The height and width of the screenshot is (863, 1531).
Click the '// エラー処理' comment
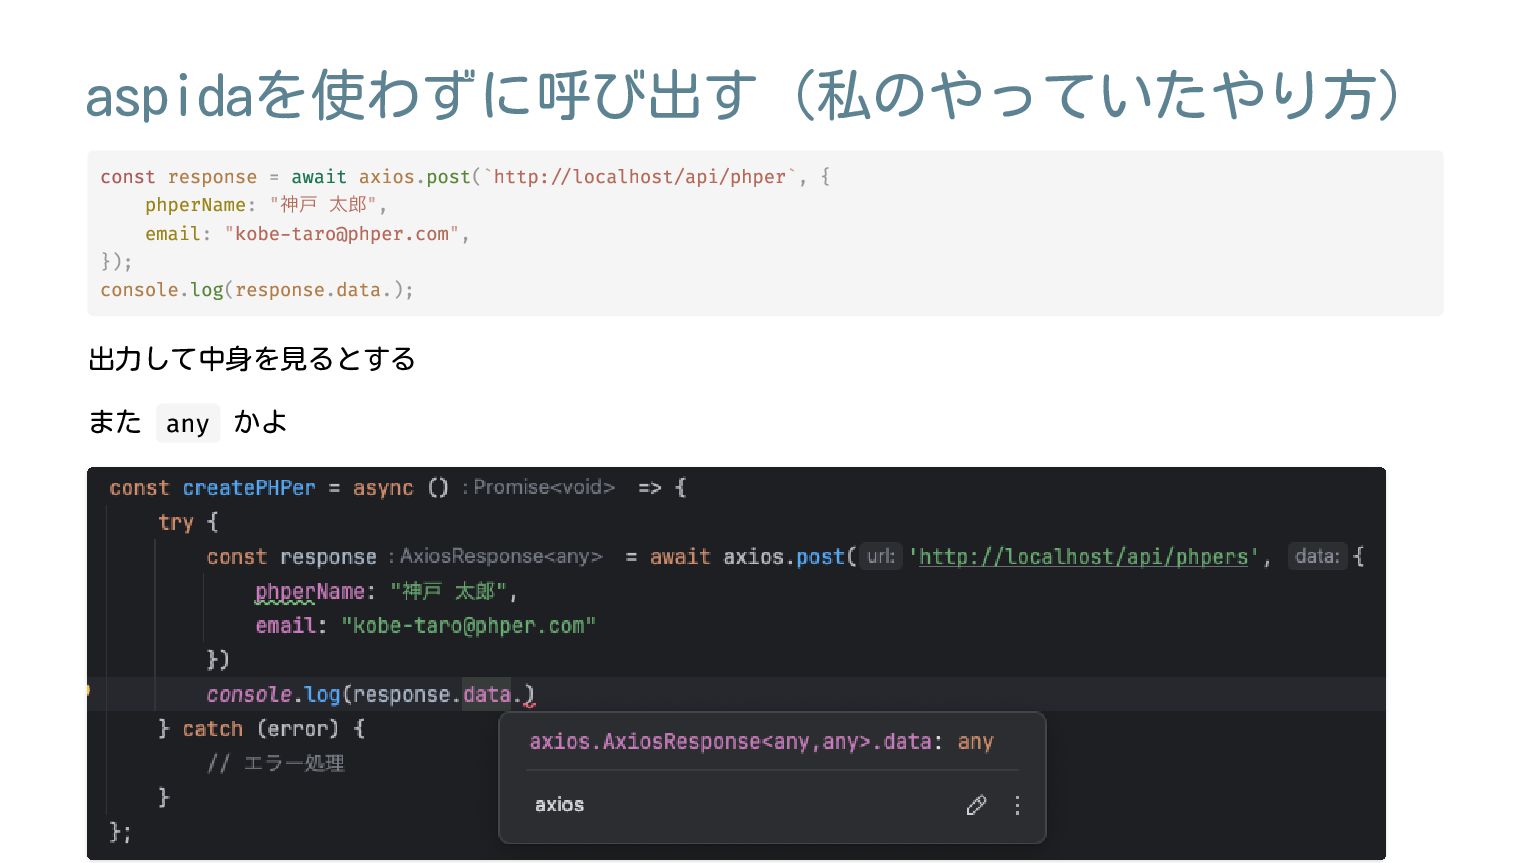pos(276,764)
